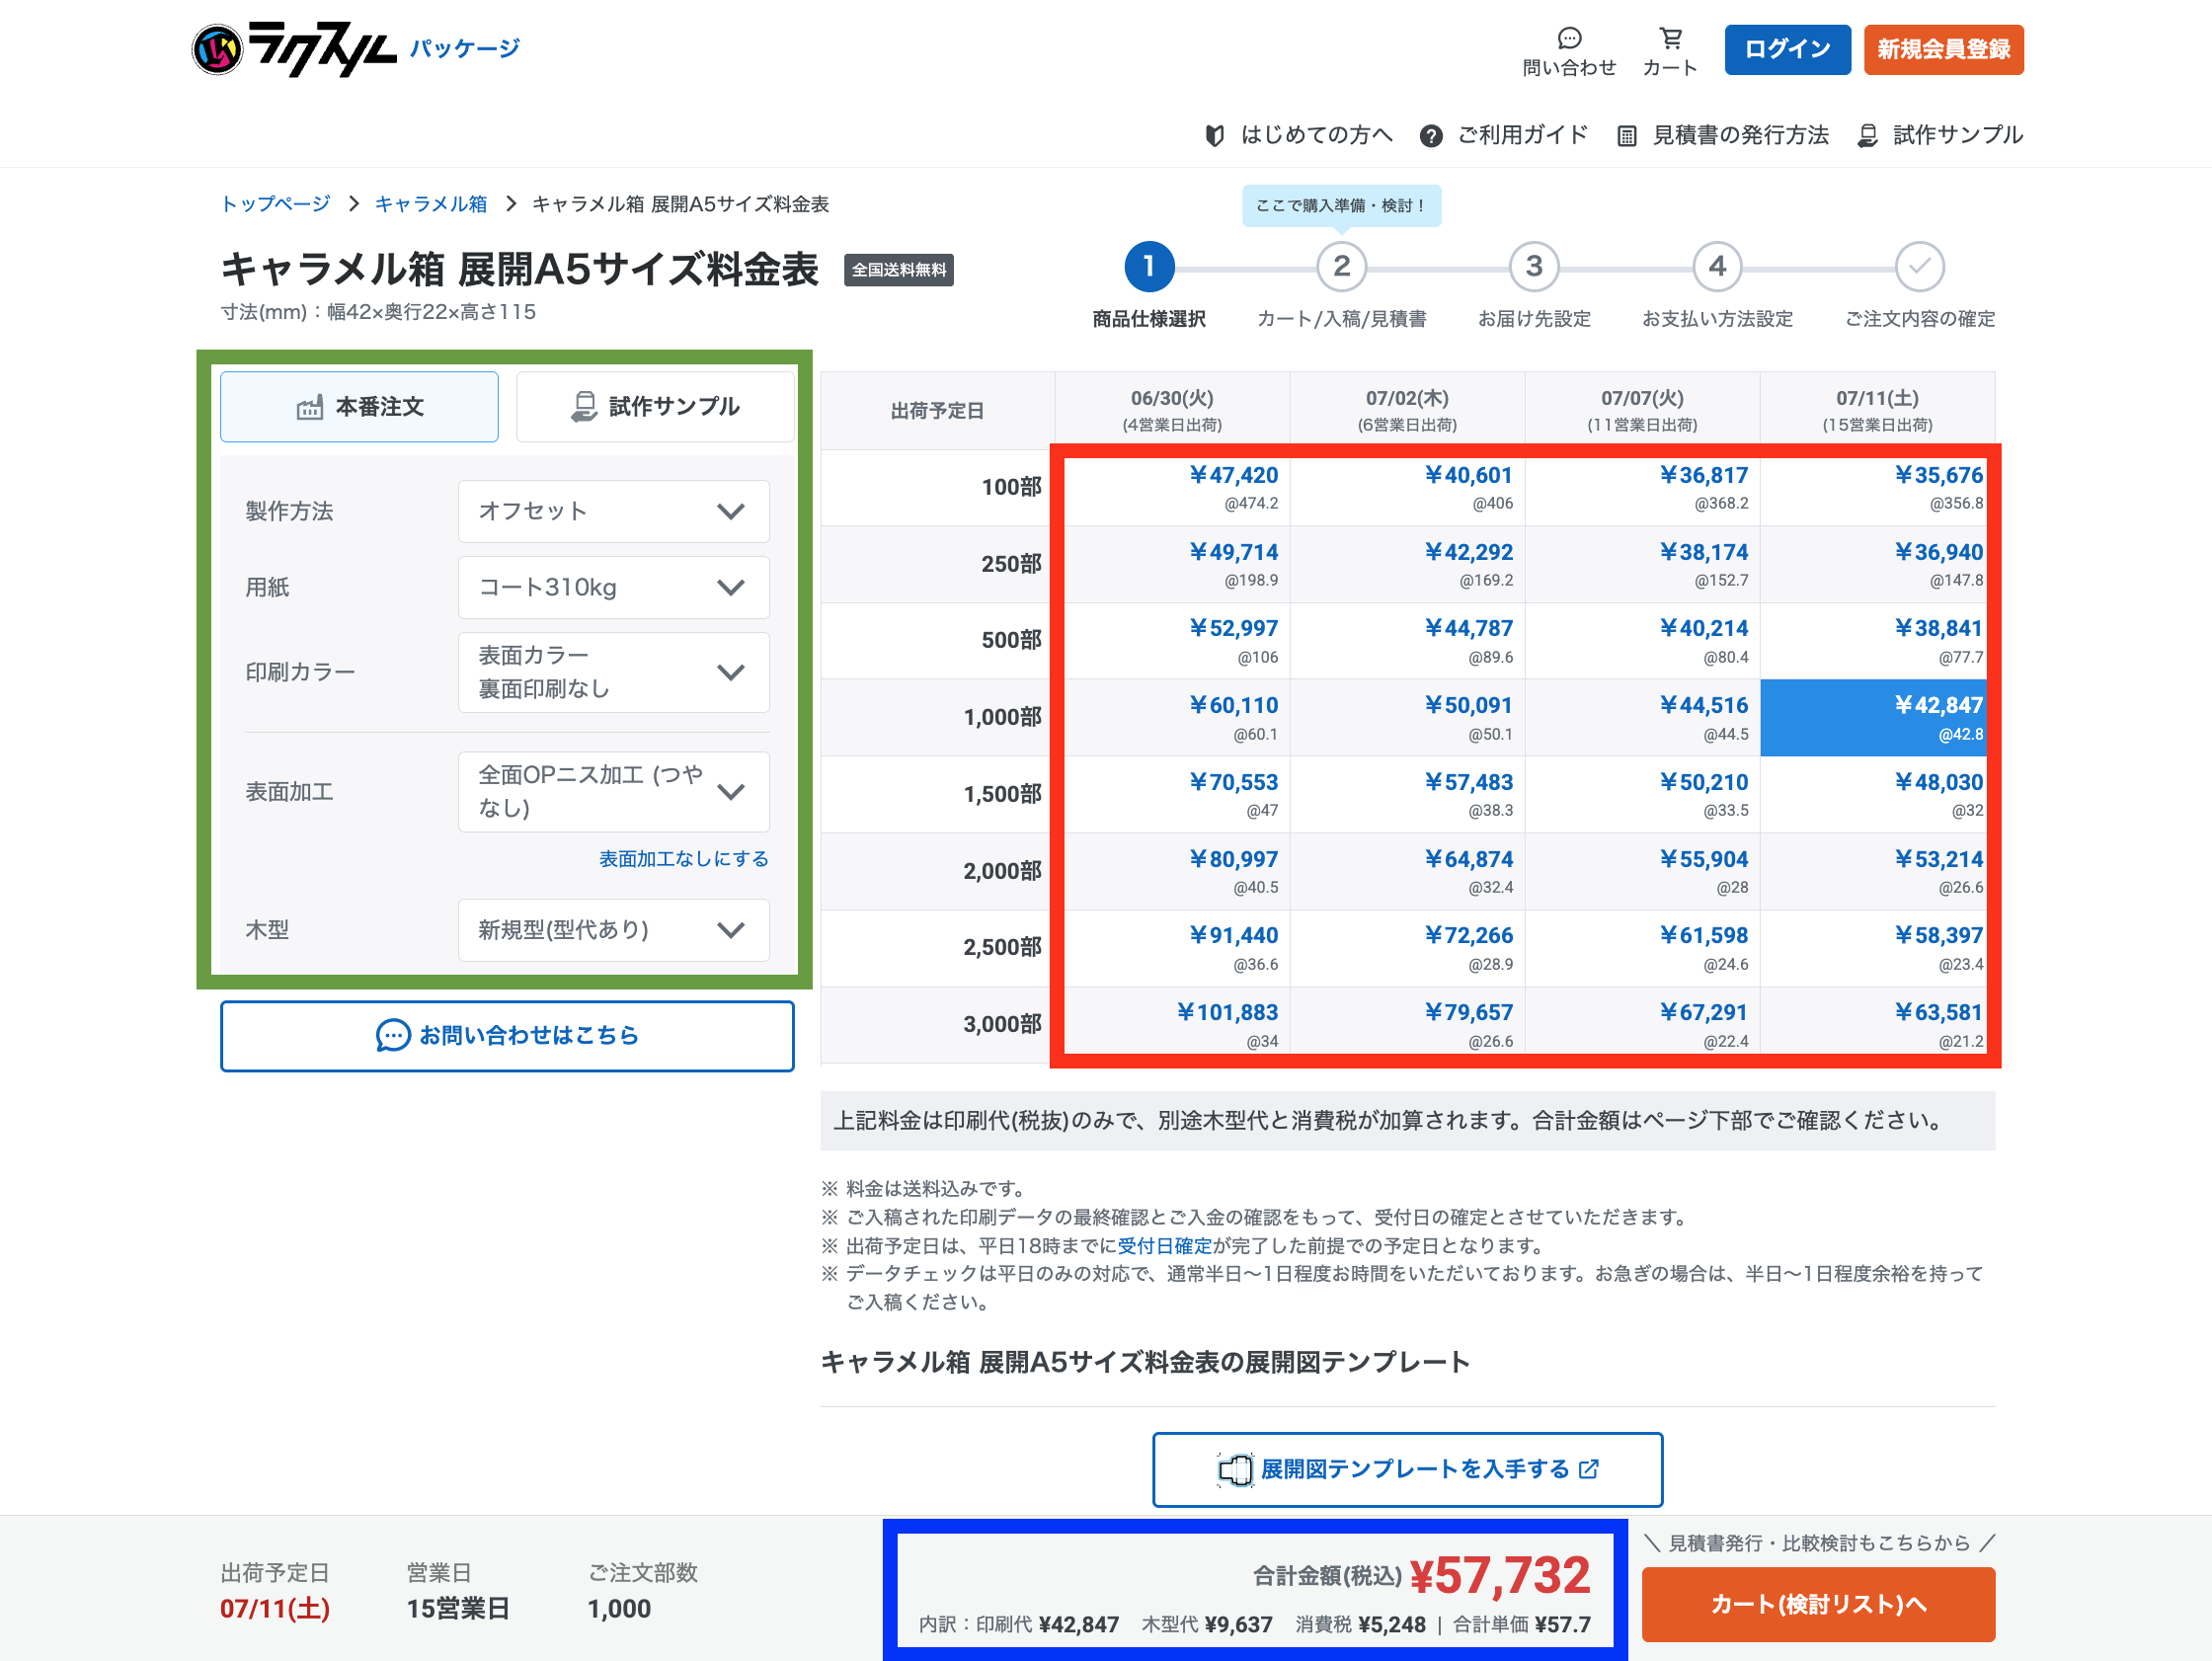Select price ¥36,817 for 100部
Image resolution: width=2212 pixels, height=1661 pixels.
1643,487
